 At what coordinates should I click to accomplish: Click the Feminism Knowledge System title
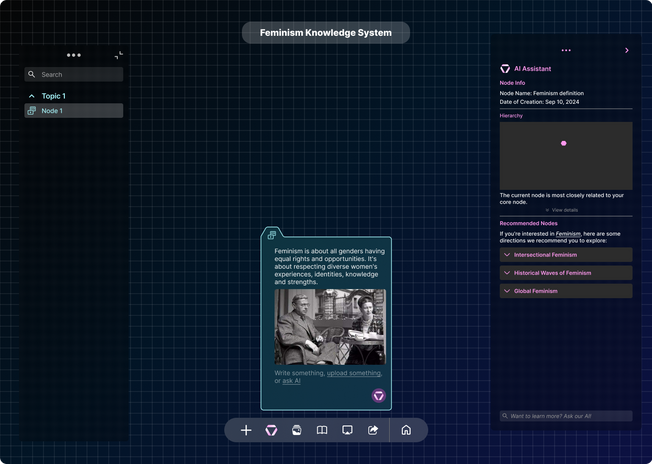(x=326, y=32)
